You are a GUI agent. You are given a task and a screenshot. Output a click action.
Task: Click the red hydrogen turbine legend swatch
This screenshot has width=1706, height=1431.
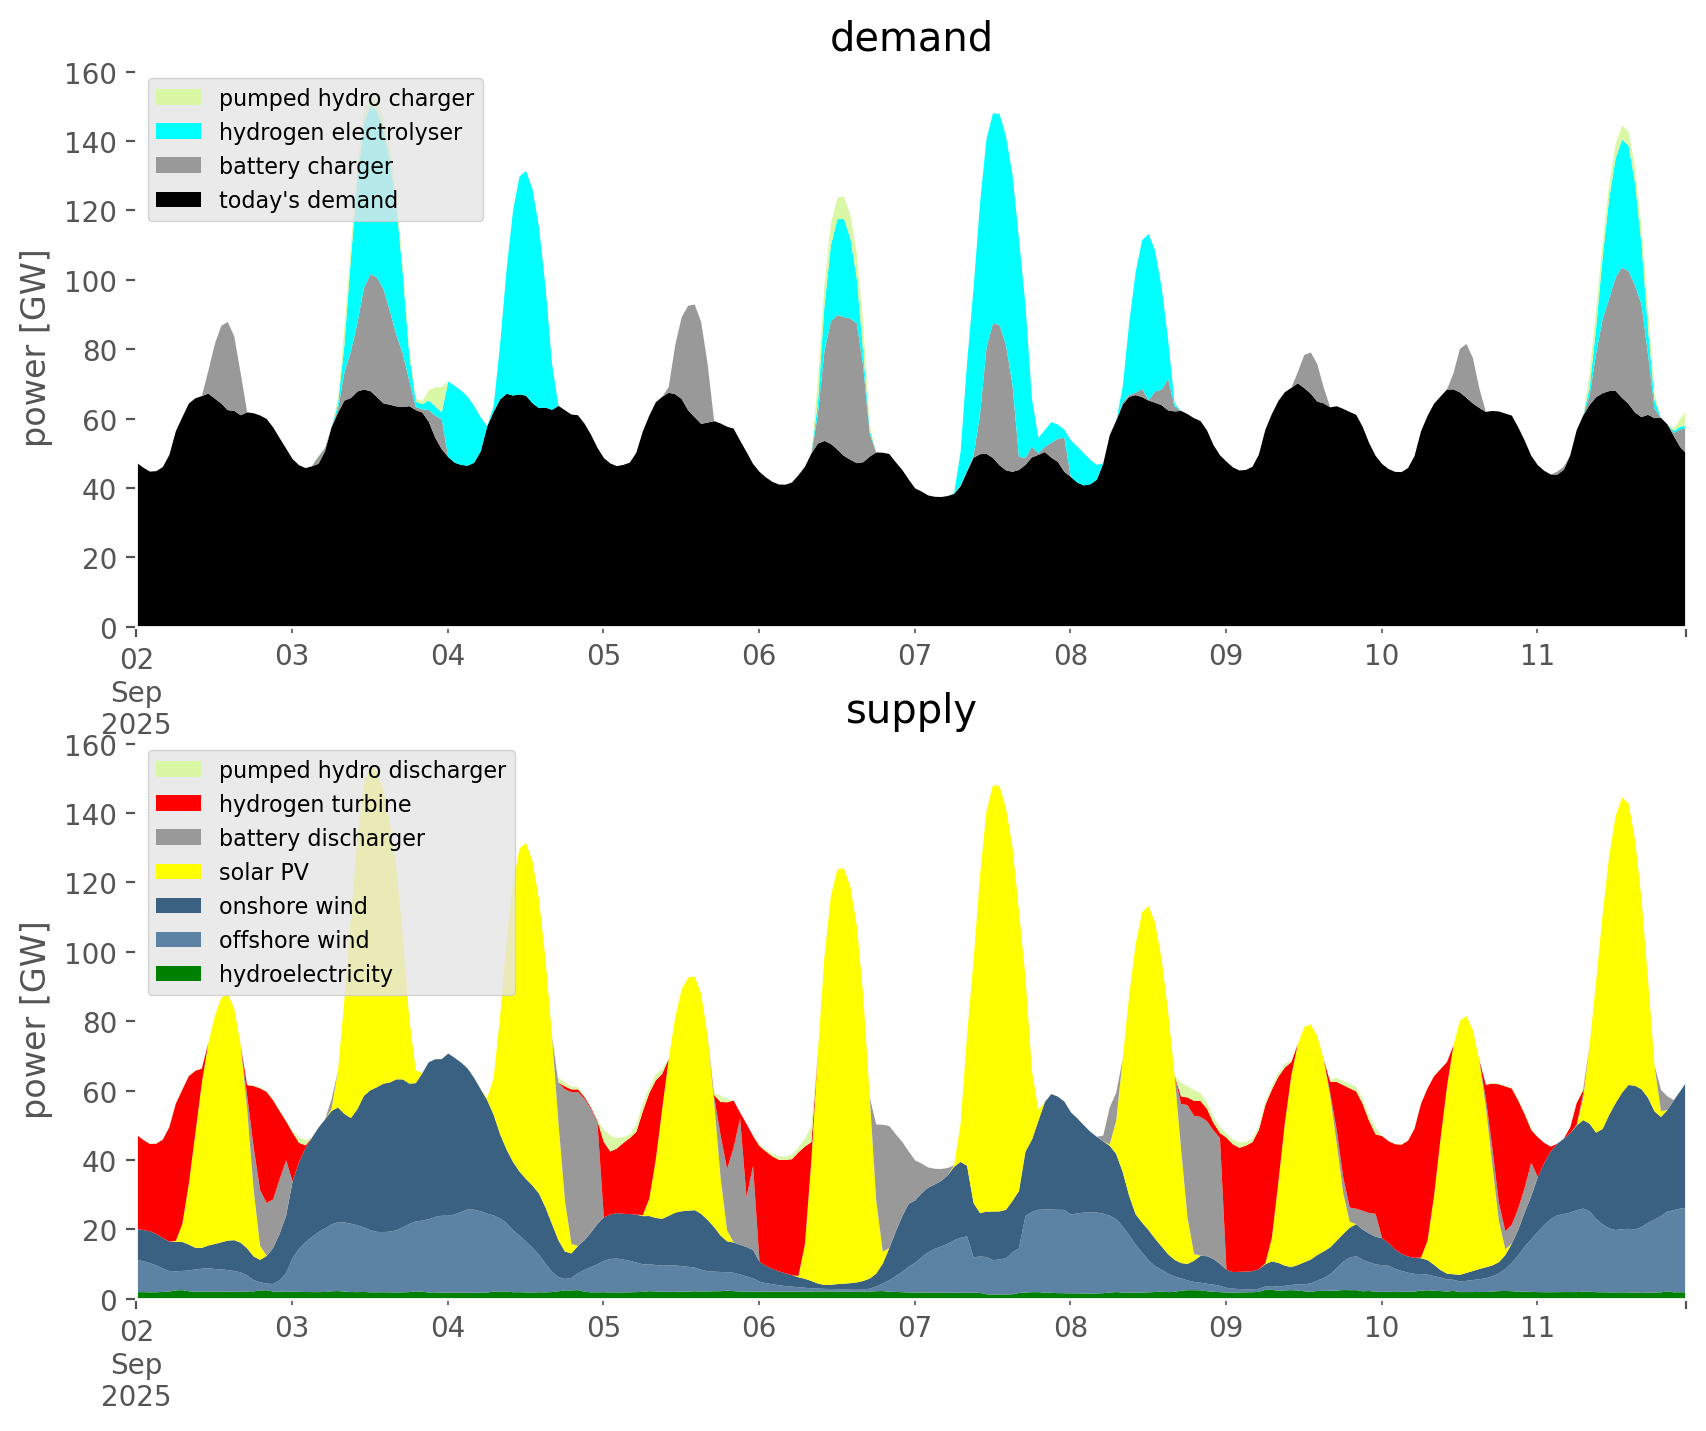[179, 804]
